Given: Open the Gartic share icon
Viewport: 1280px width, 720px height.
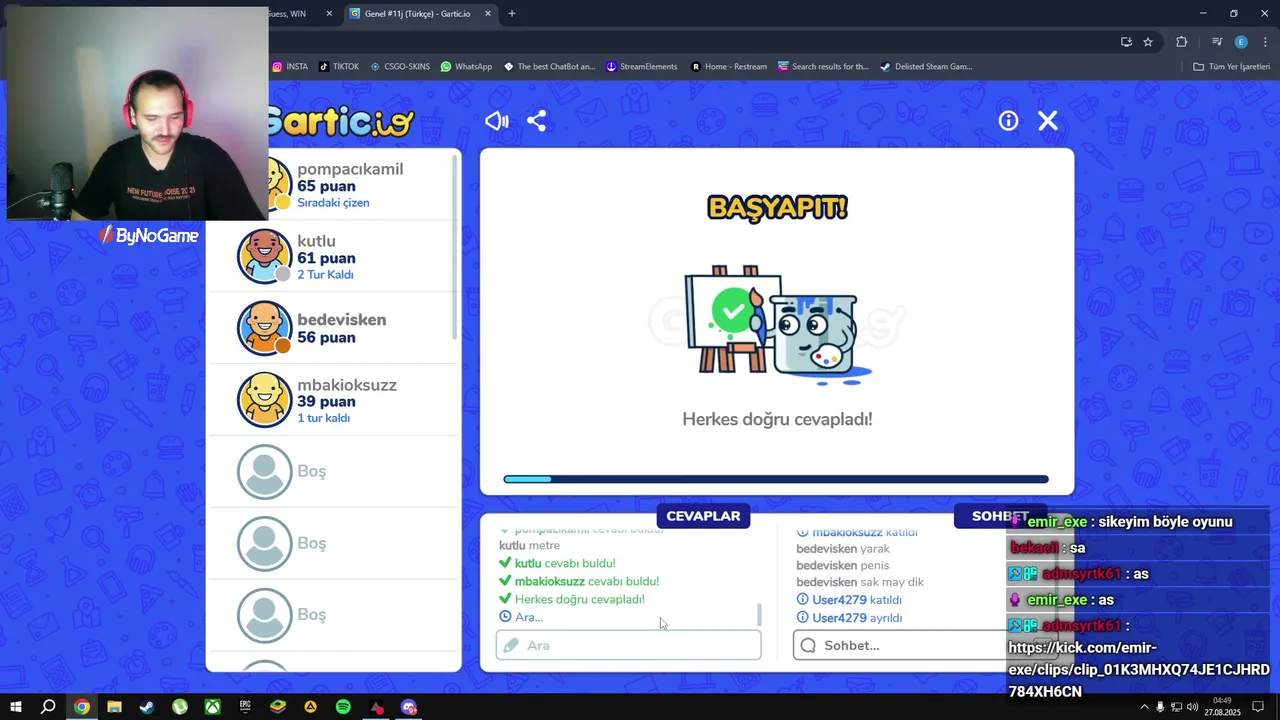Looking at the screenshot, I should coord(537,121).
